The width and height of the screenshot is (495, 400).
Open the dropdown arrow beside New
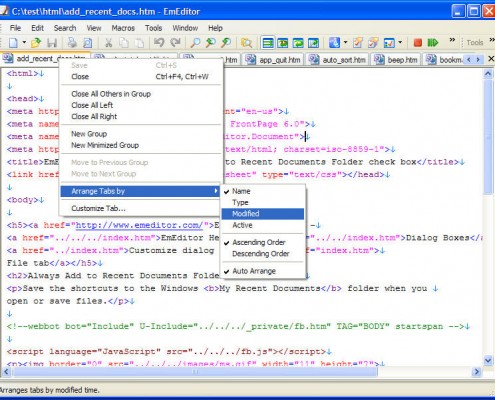pyautogui.click(x=24, y=43)
